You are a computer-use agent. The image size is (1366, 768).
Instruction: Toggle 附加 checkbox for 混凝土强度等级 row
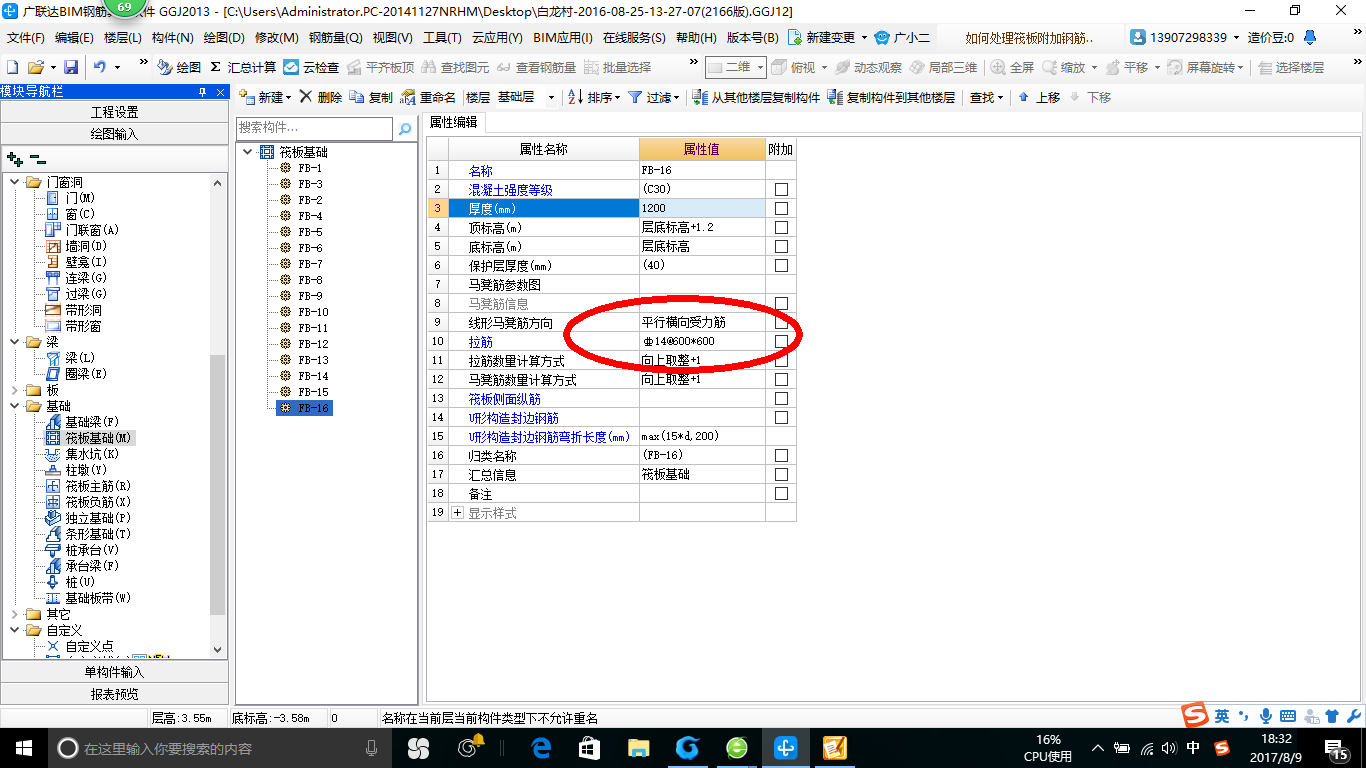781,189
